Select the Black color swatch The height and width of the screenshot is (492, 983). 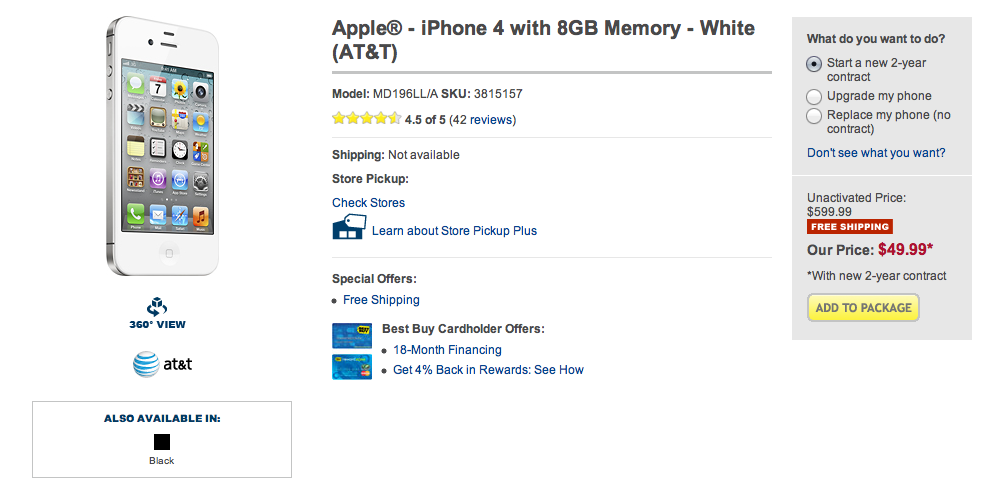tap(162, 441)
